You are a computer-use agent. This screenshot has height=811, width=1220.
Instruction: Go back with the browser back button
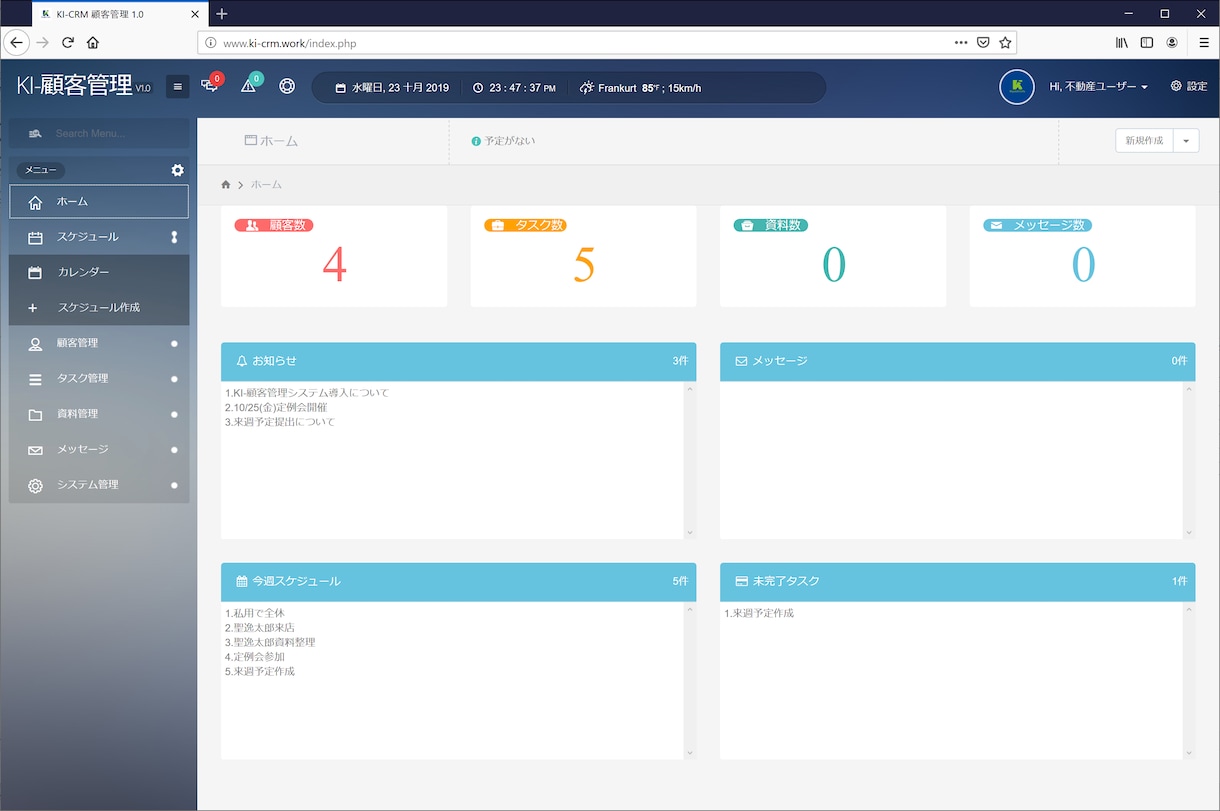point(17,43)
